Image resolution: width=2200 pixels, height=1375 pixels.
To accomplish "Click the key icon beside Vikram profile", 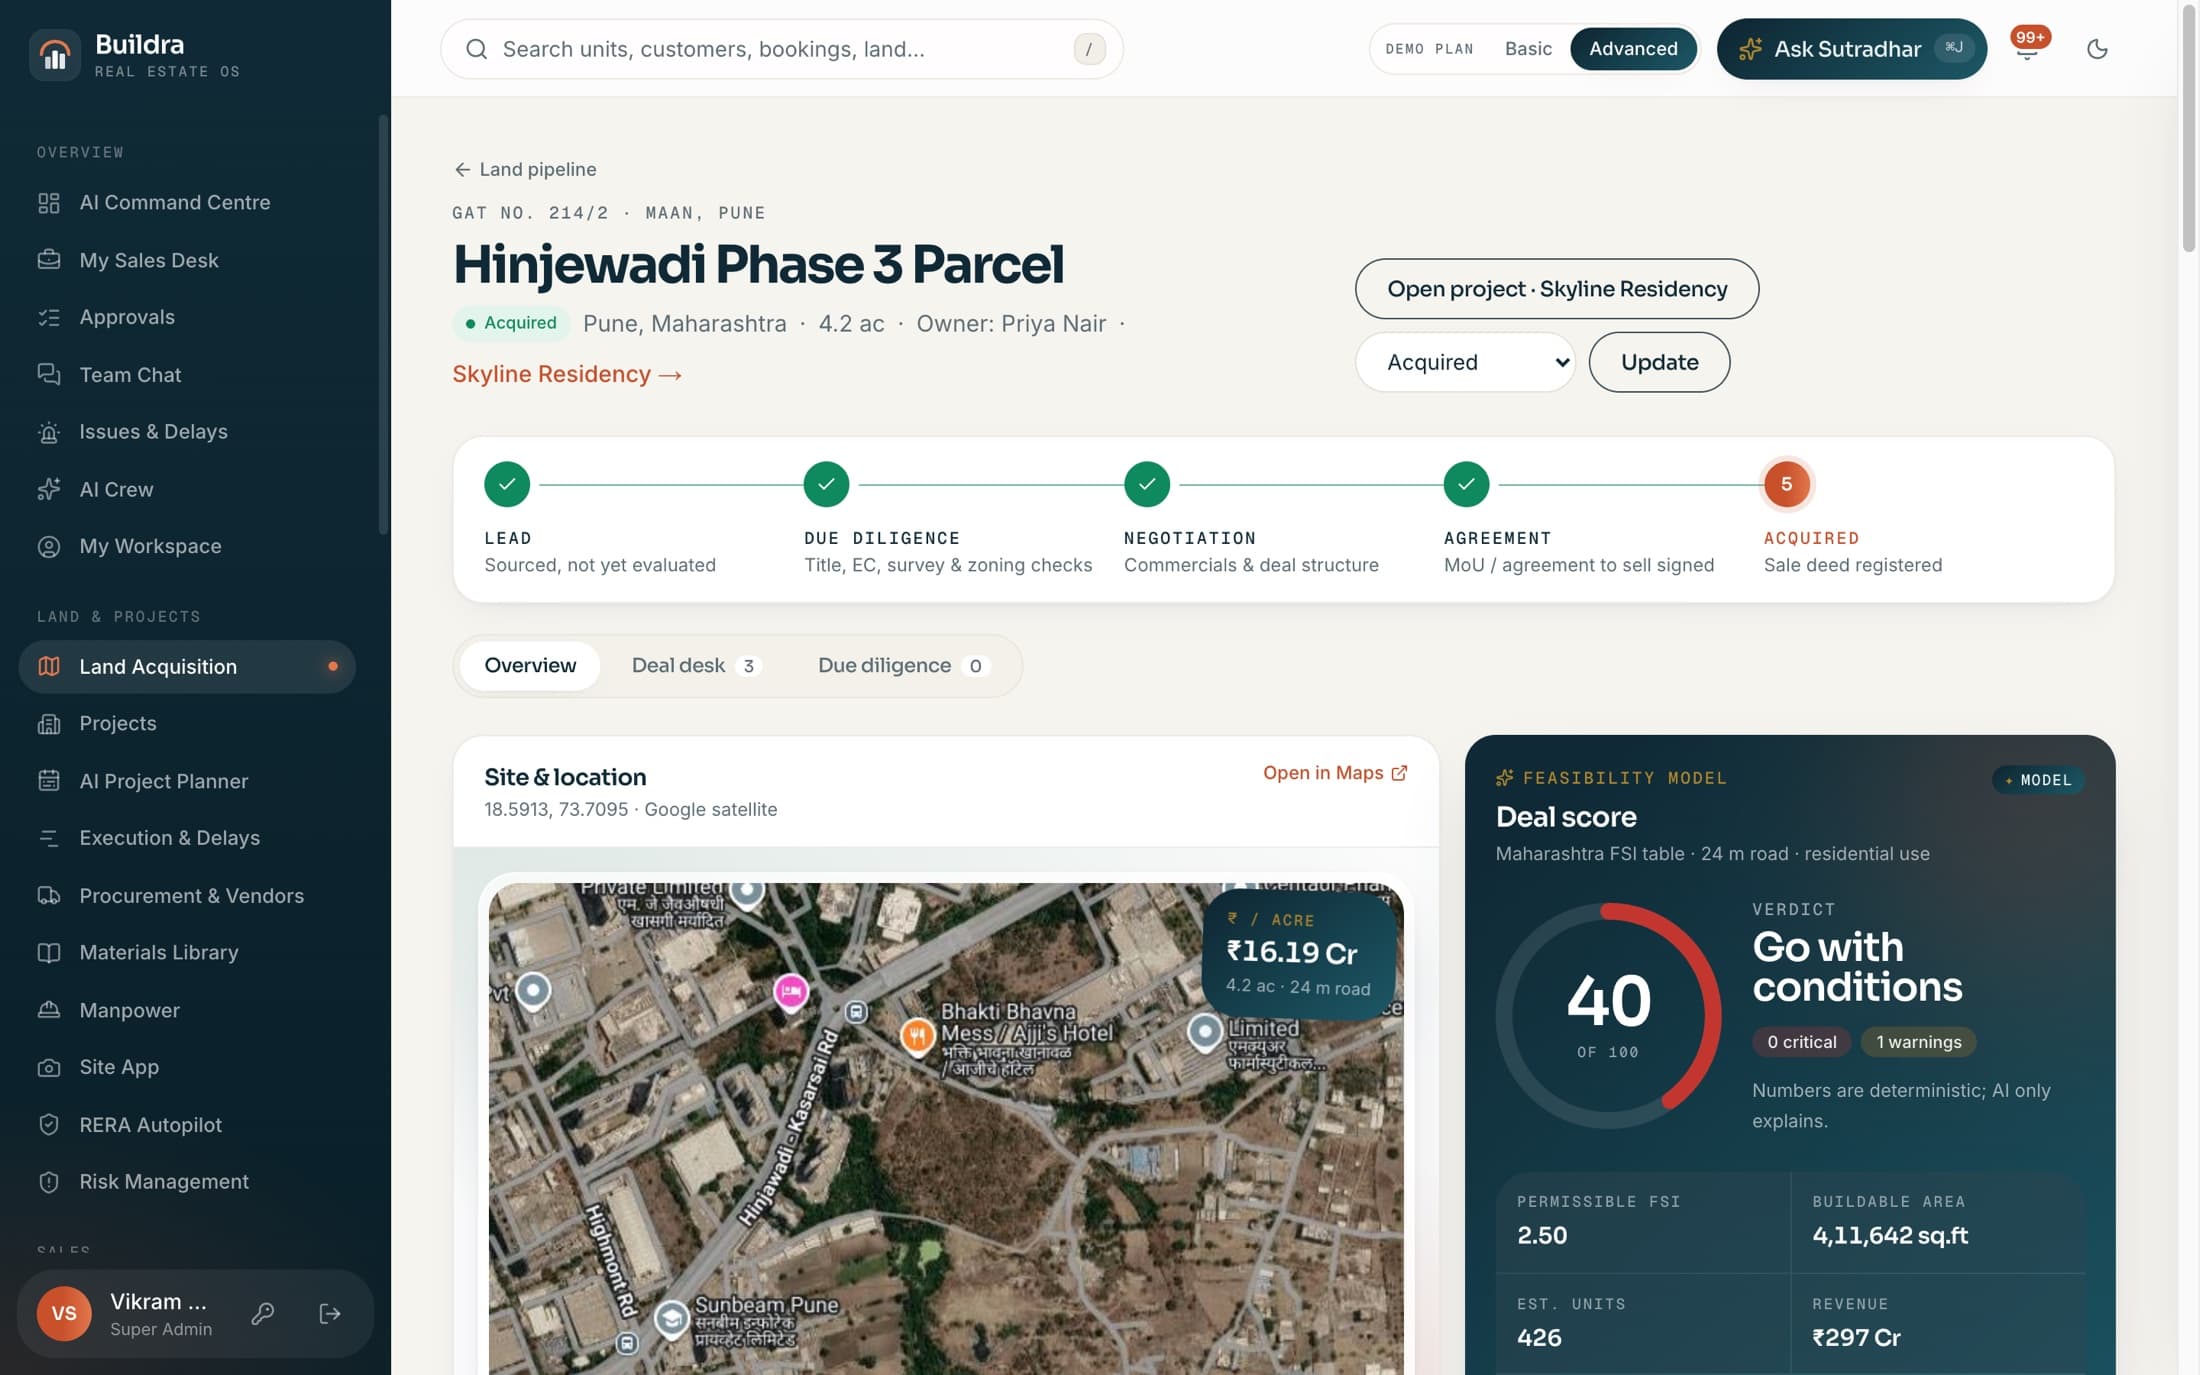I will (x=263, y=1313).
